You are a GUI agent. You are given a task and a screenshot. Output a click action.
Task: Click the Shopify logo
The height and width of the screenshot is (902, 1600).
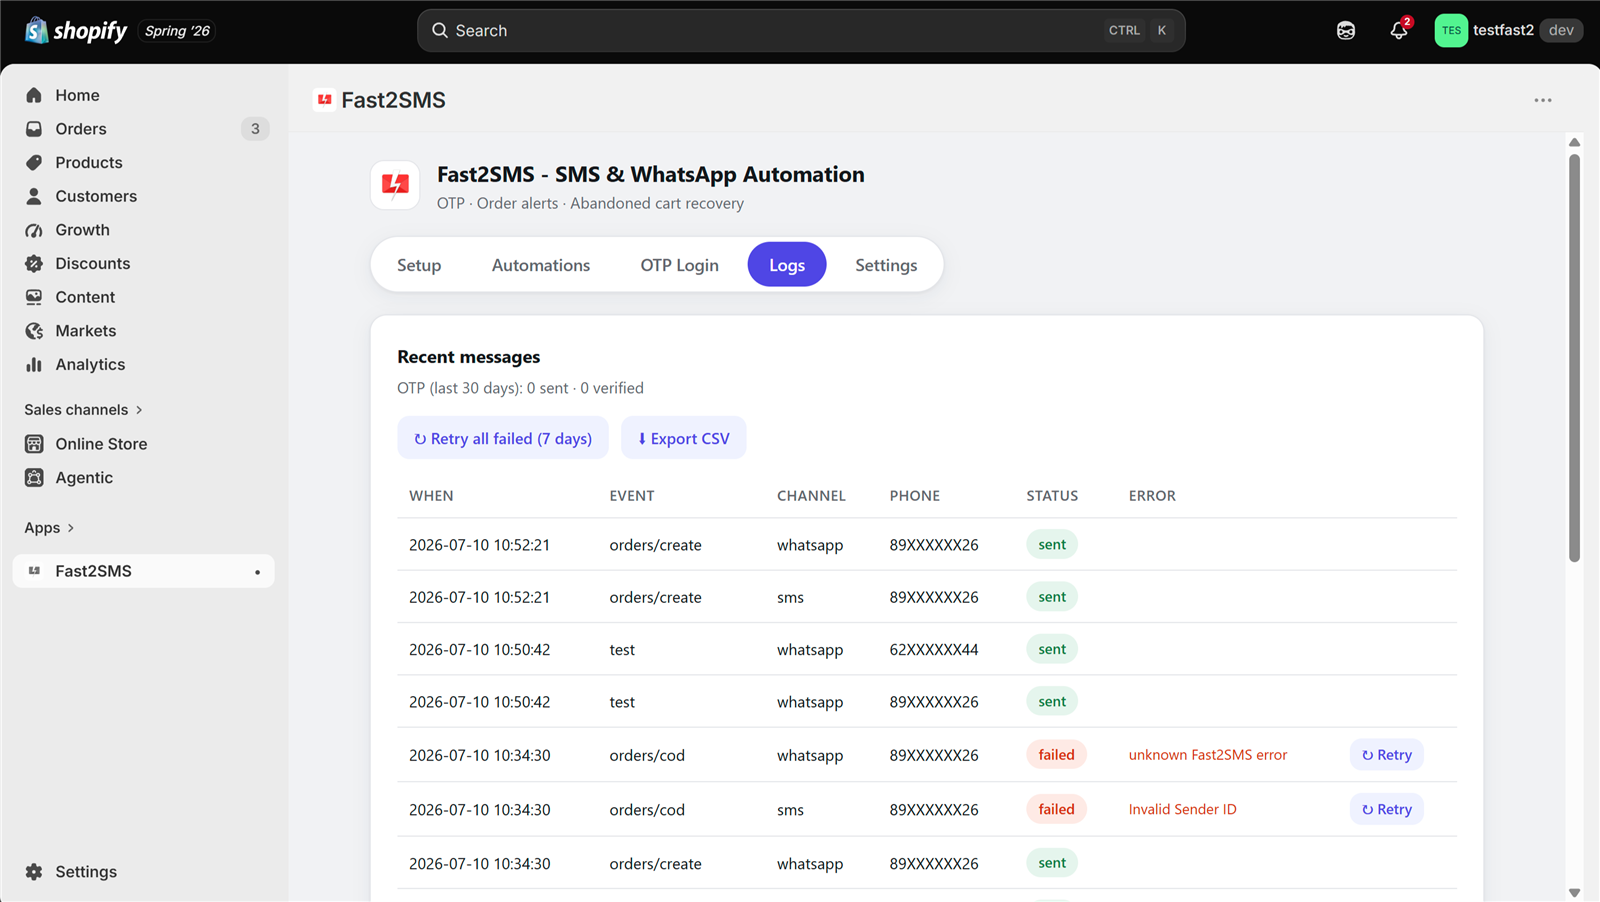click(76, 31)
